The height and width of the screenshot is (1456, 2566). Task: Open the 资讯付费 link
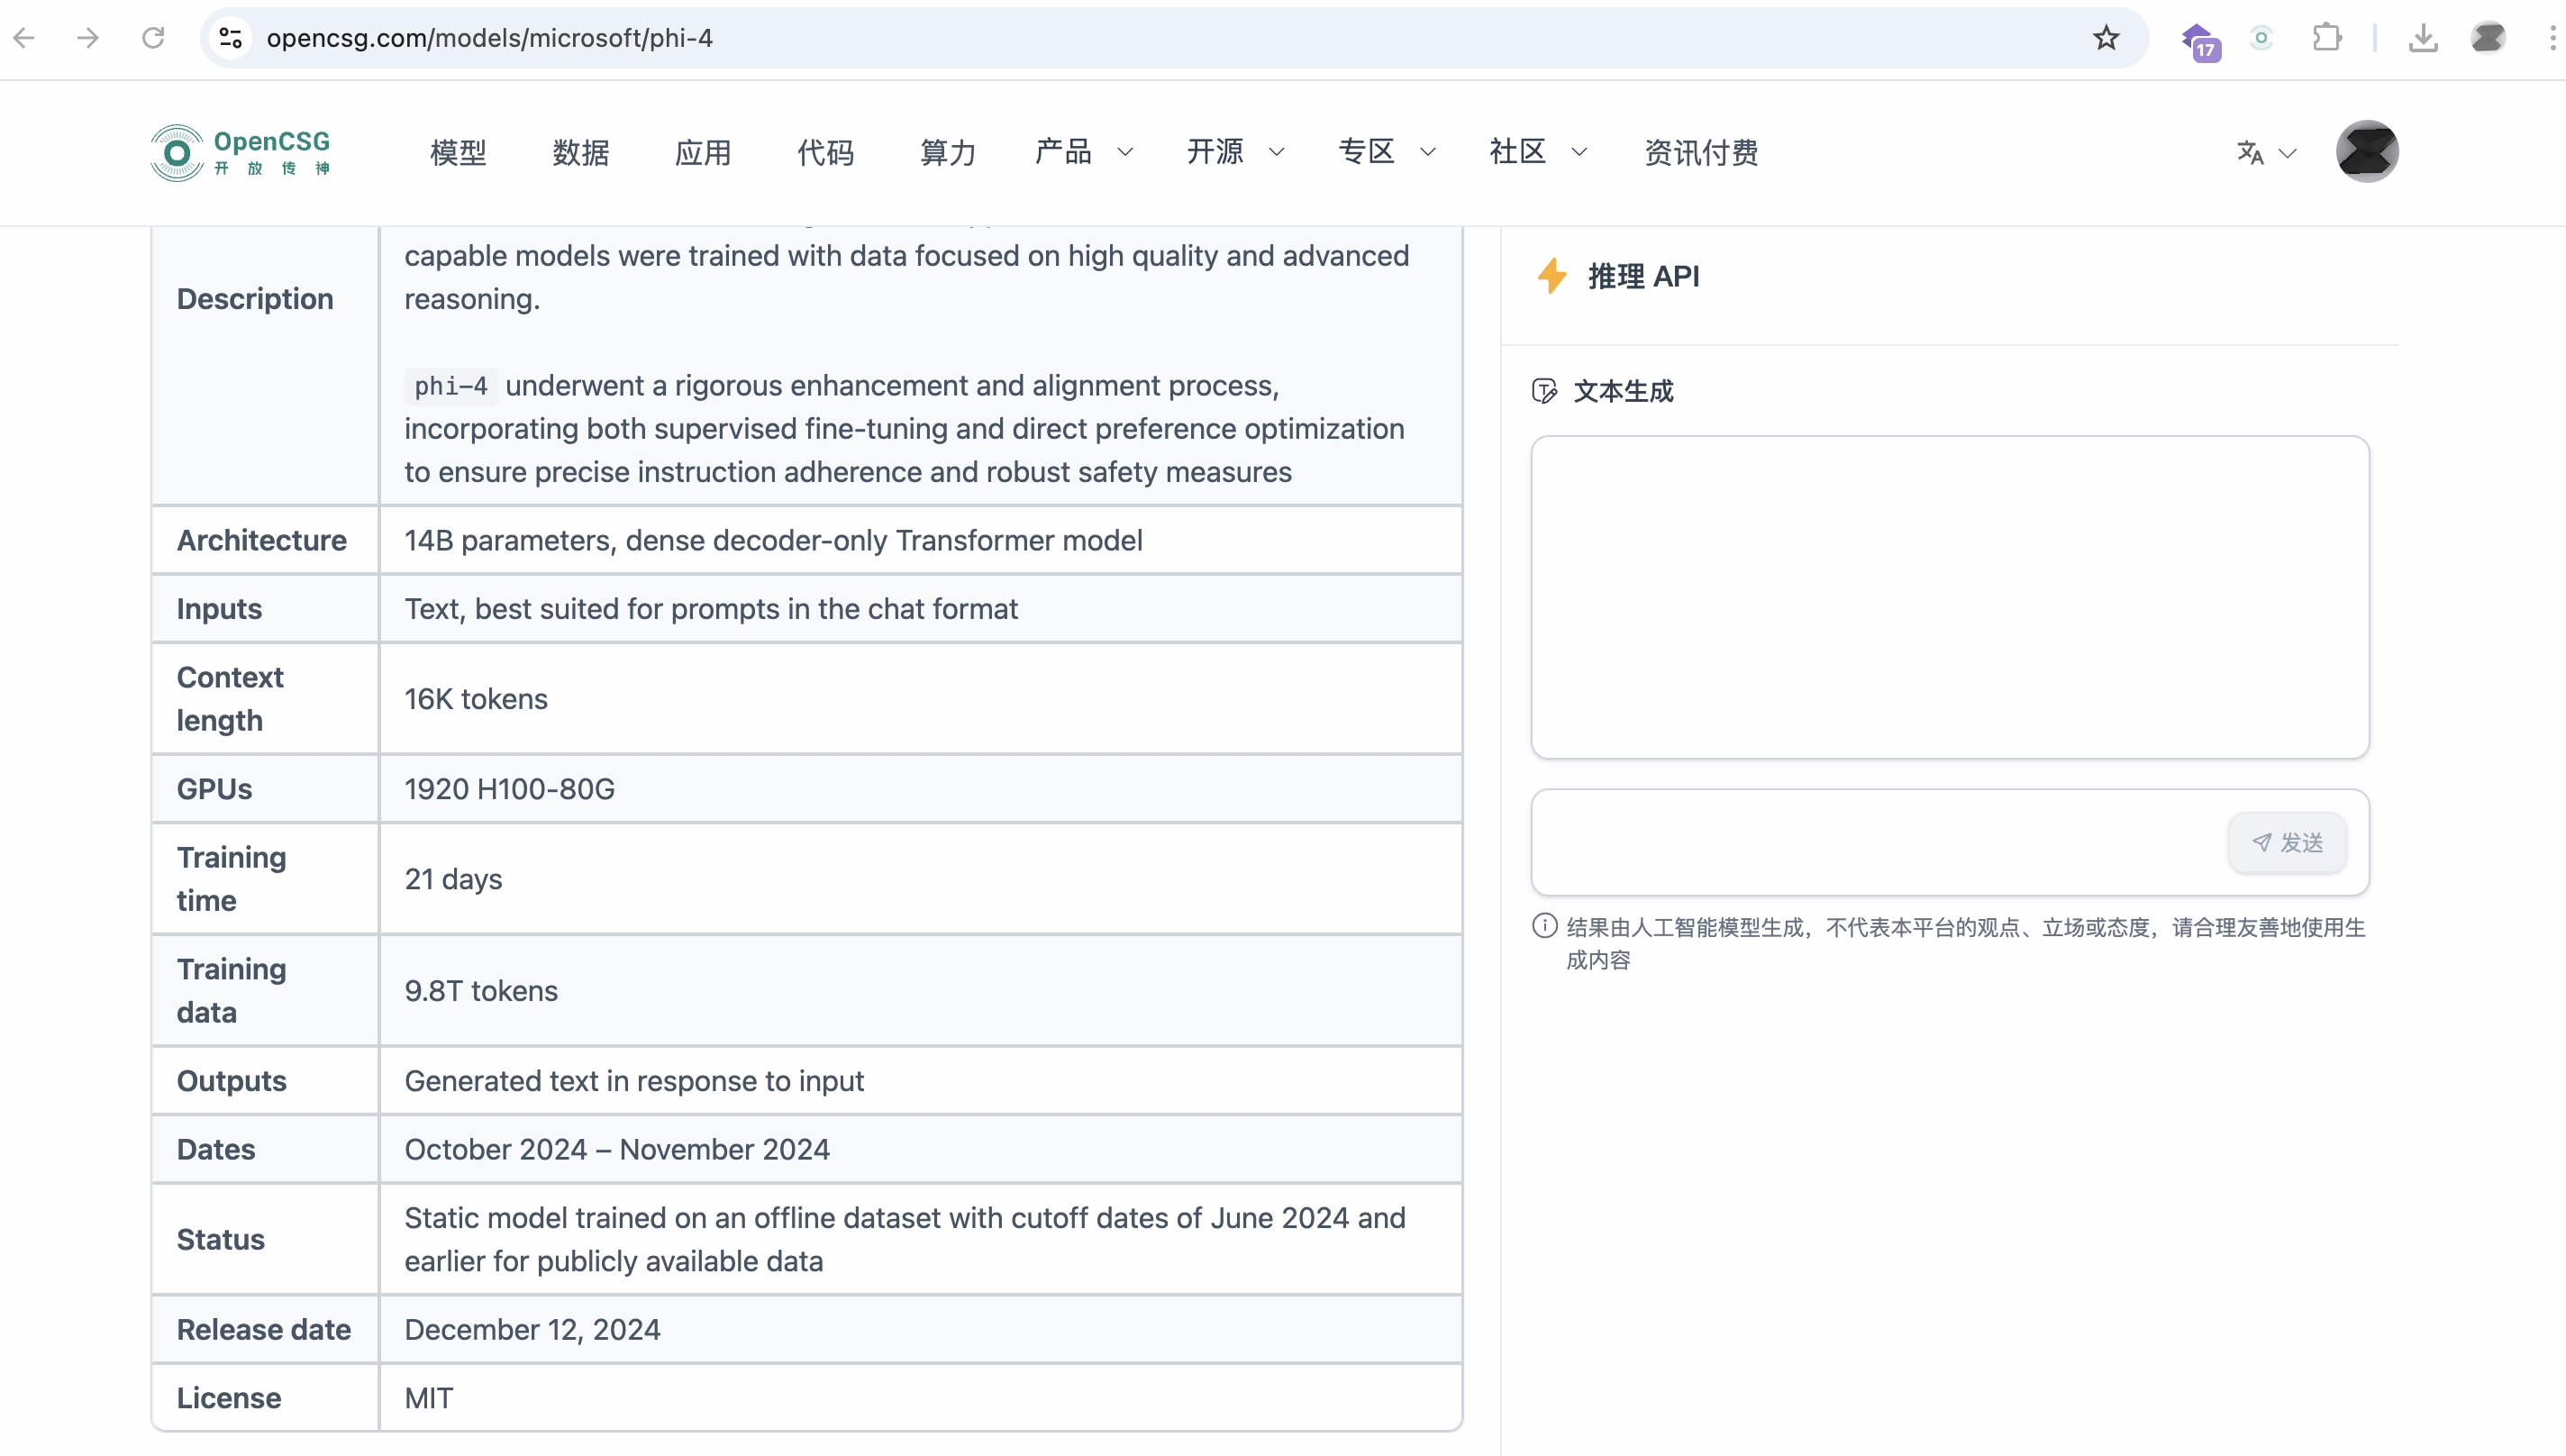click(x=1700, y=152)
